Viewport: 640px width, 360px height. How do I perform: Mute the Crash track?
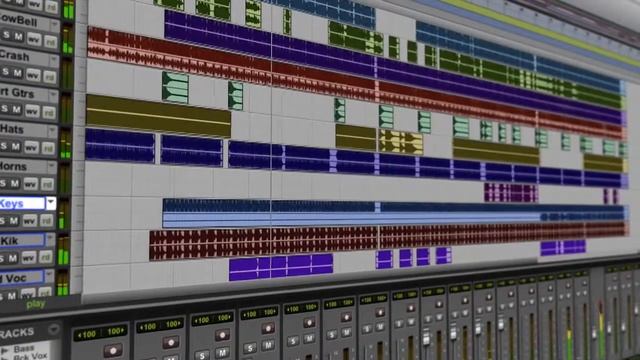(x=18, y=73)
